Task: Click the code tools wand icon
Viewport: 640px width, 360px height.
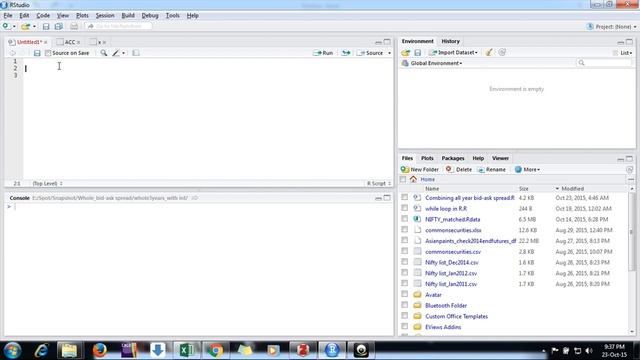Action: tap(116, 53)
